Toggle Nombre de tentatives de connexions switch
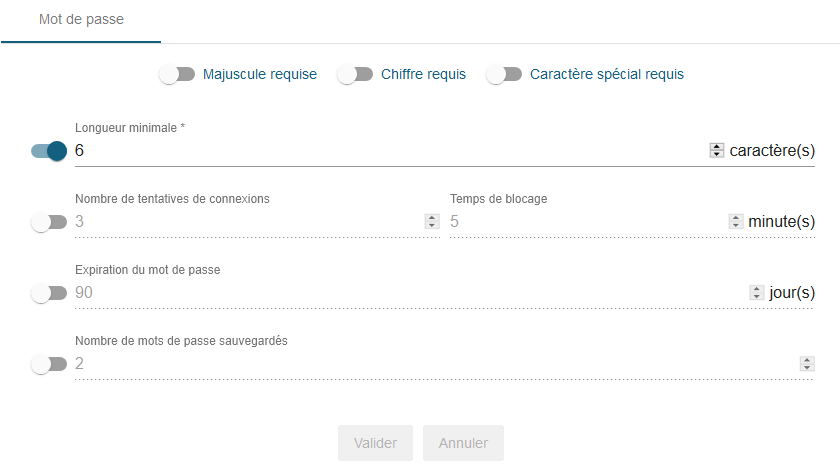Viewport: 840px width, 476px height. pyautogui.click(x=49, y=222)
